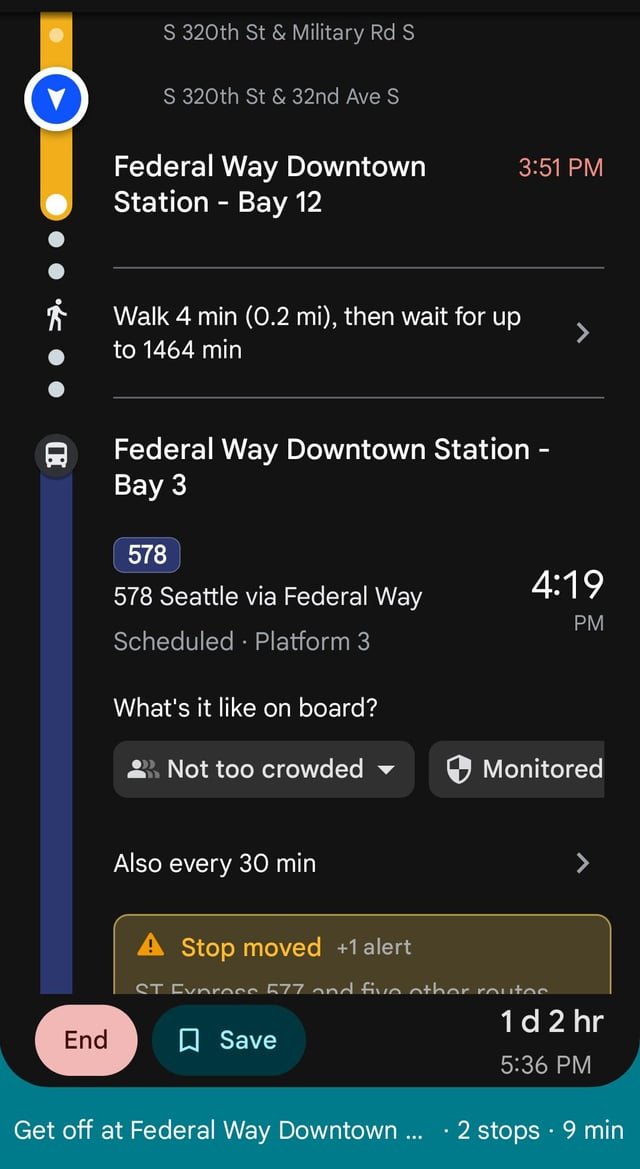Toggle the Monitored chip
This screenshot has height=1169, width=640.
tap(520, 769)
